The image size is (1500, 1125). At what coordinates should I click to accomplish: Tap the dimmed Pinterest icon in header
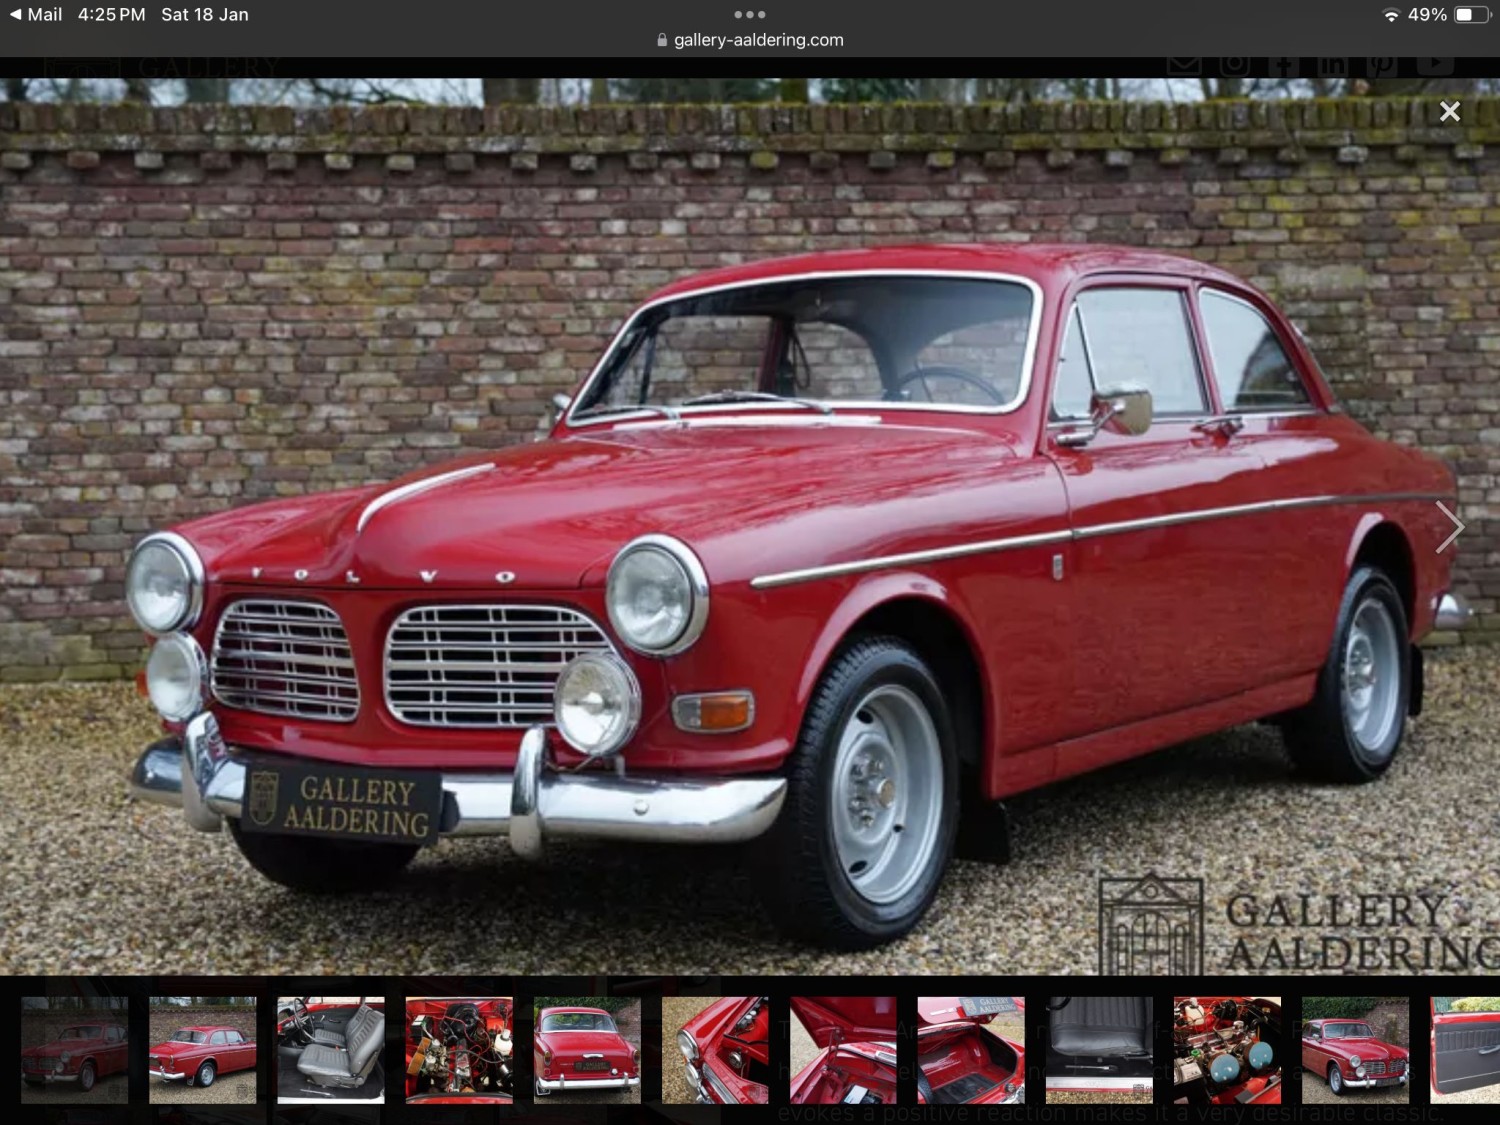1381,66
